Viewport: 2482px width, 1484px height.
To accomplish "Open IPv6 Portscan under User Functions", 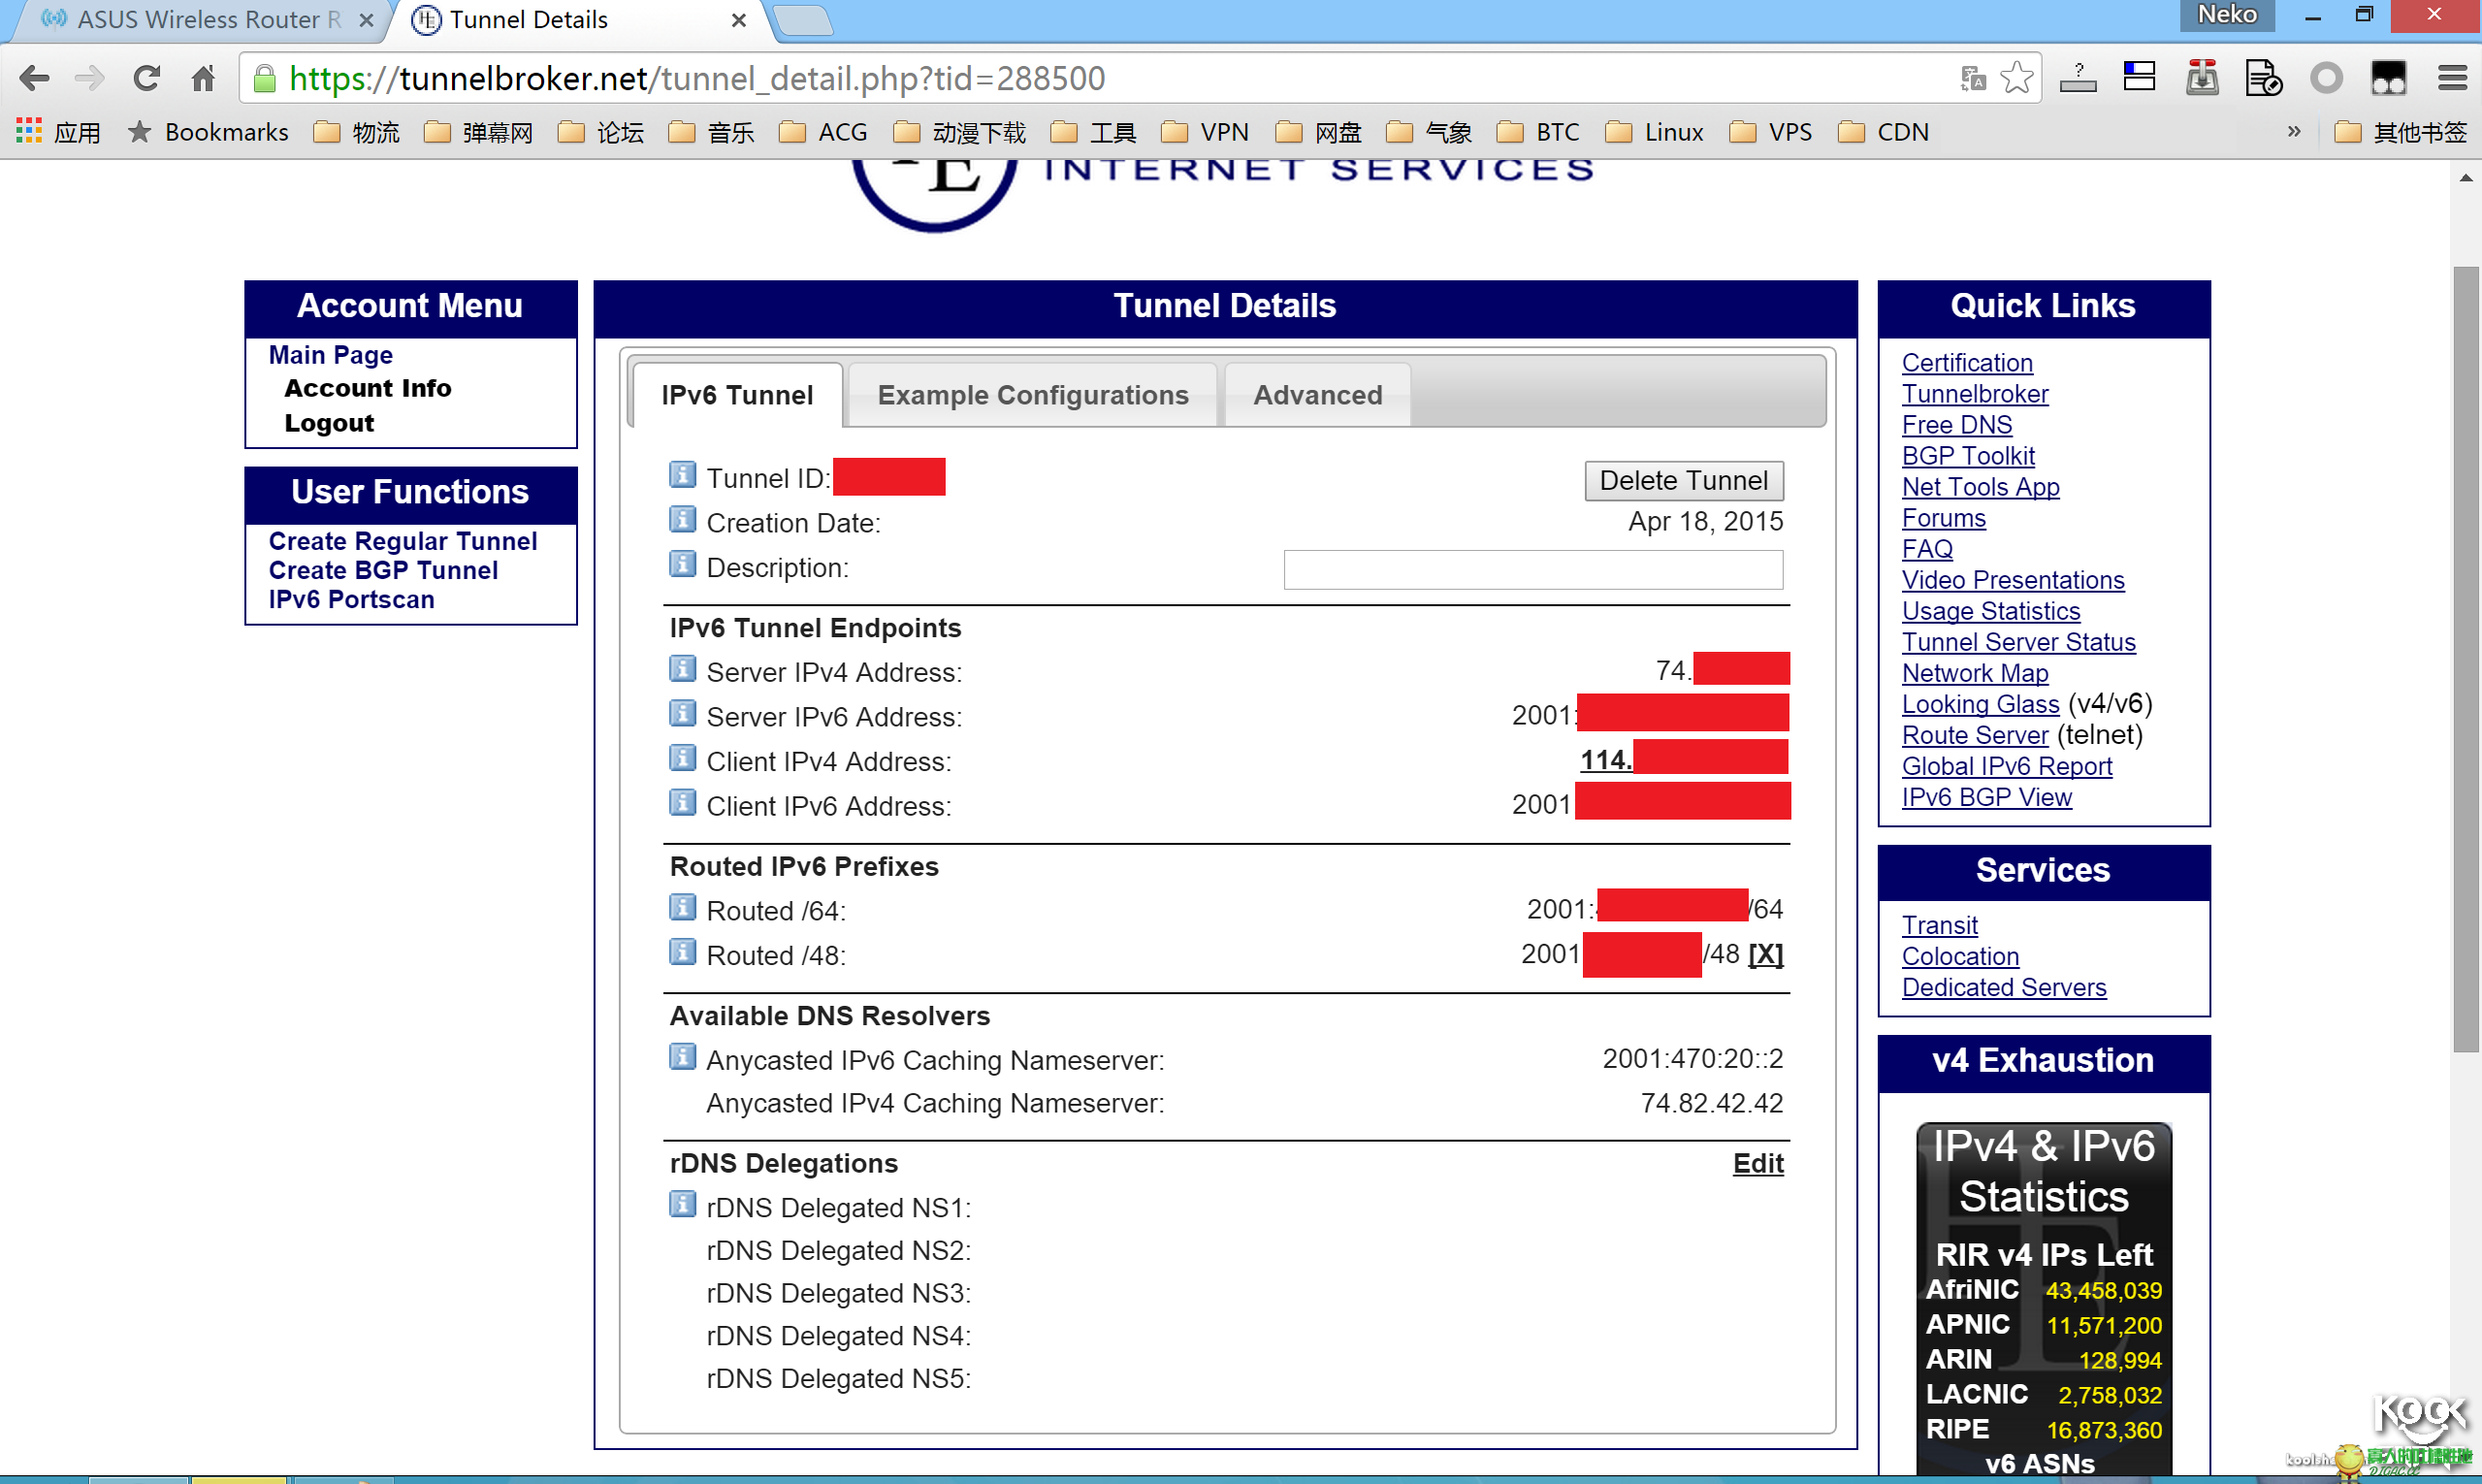I will click(352, 599).
